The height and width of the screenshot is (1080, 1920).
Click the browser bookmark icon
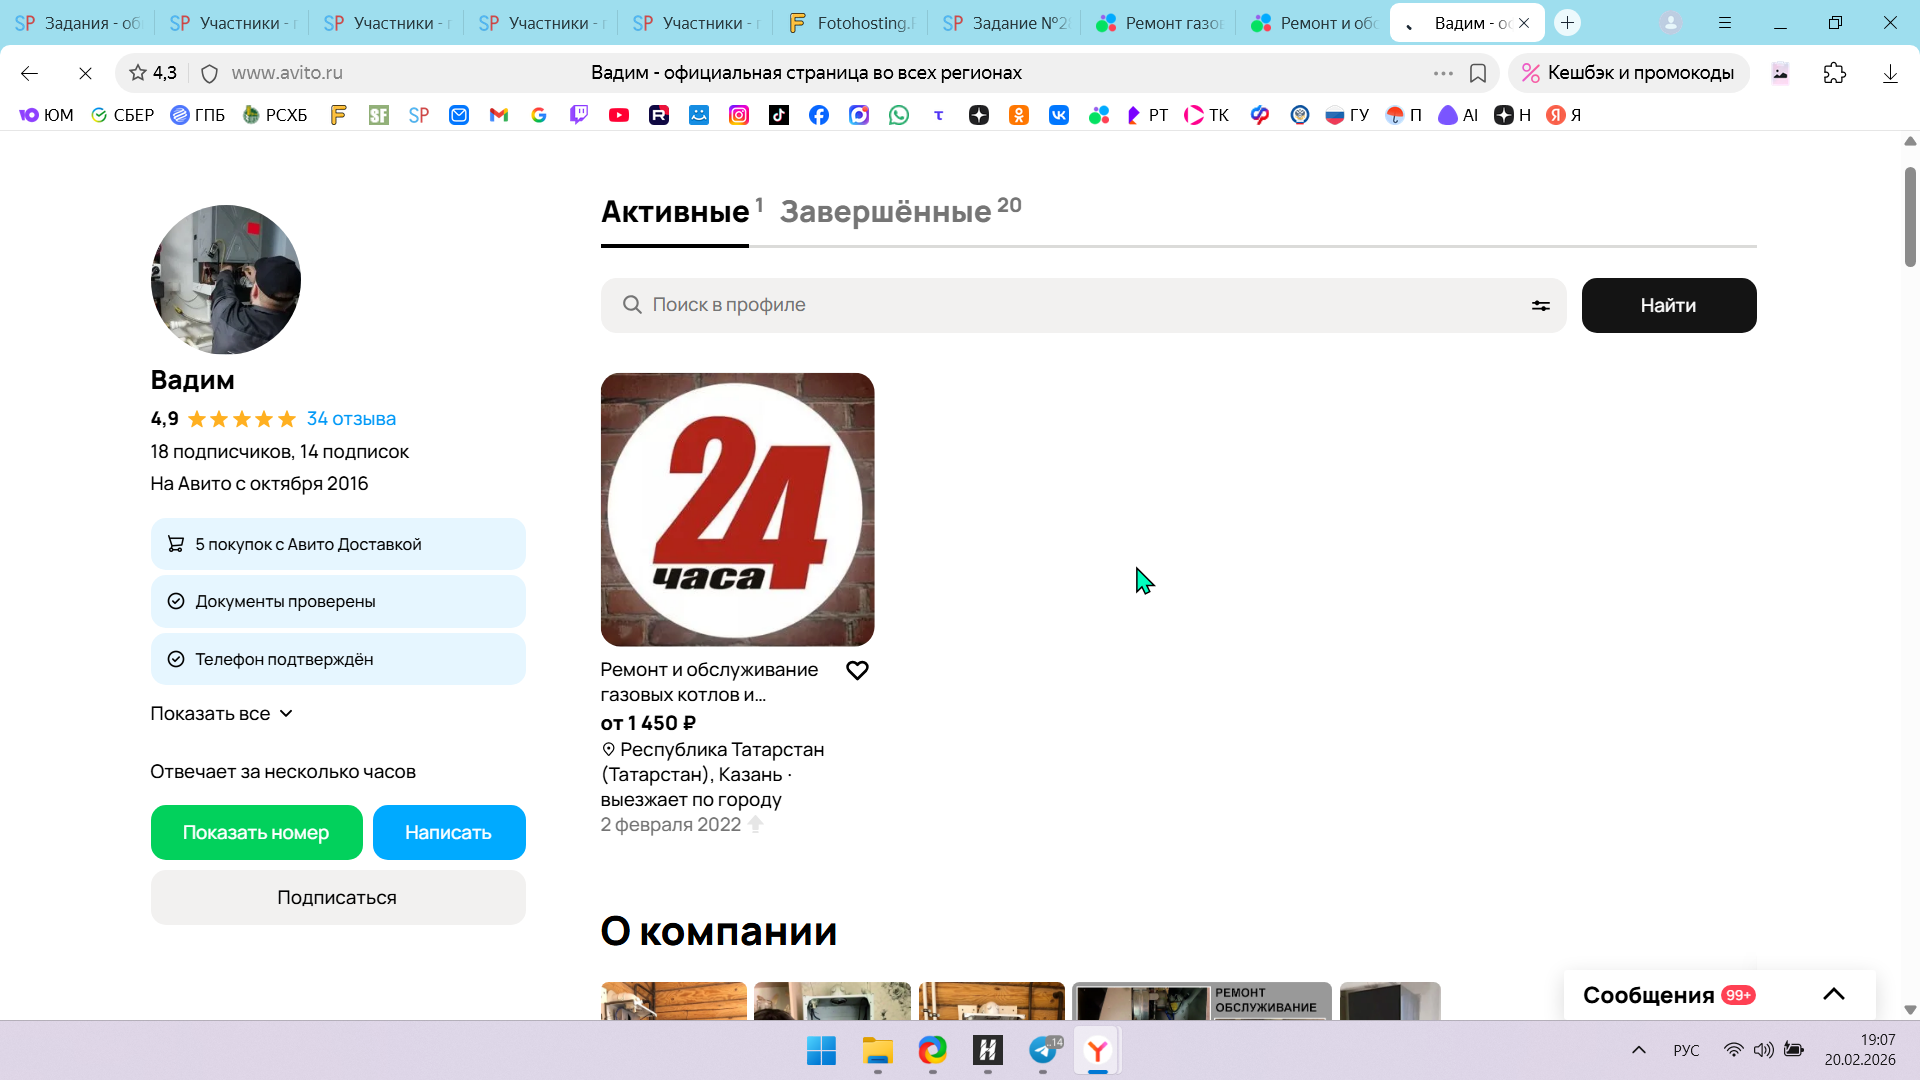point(1478,73)
